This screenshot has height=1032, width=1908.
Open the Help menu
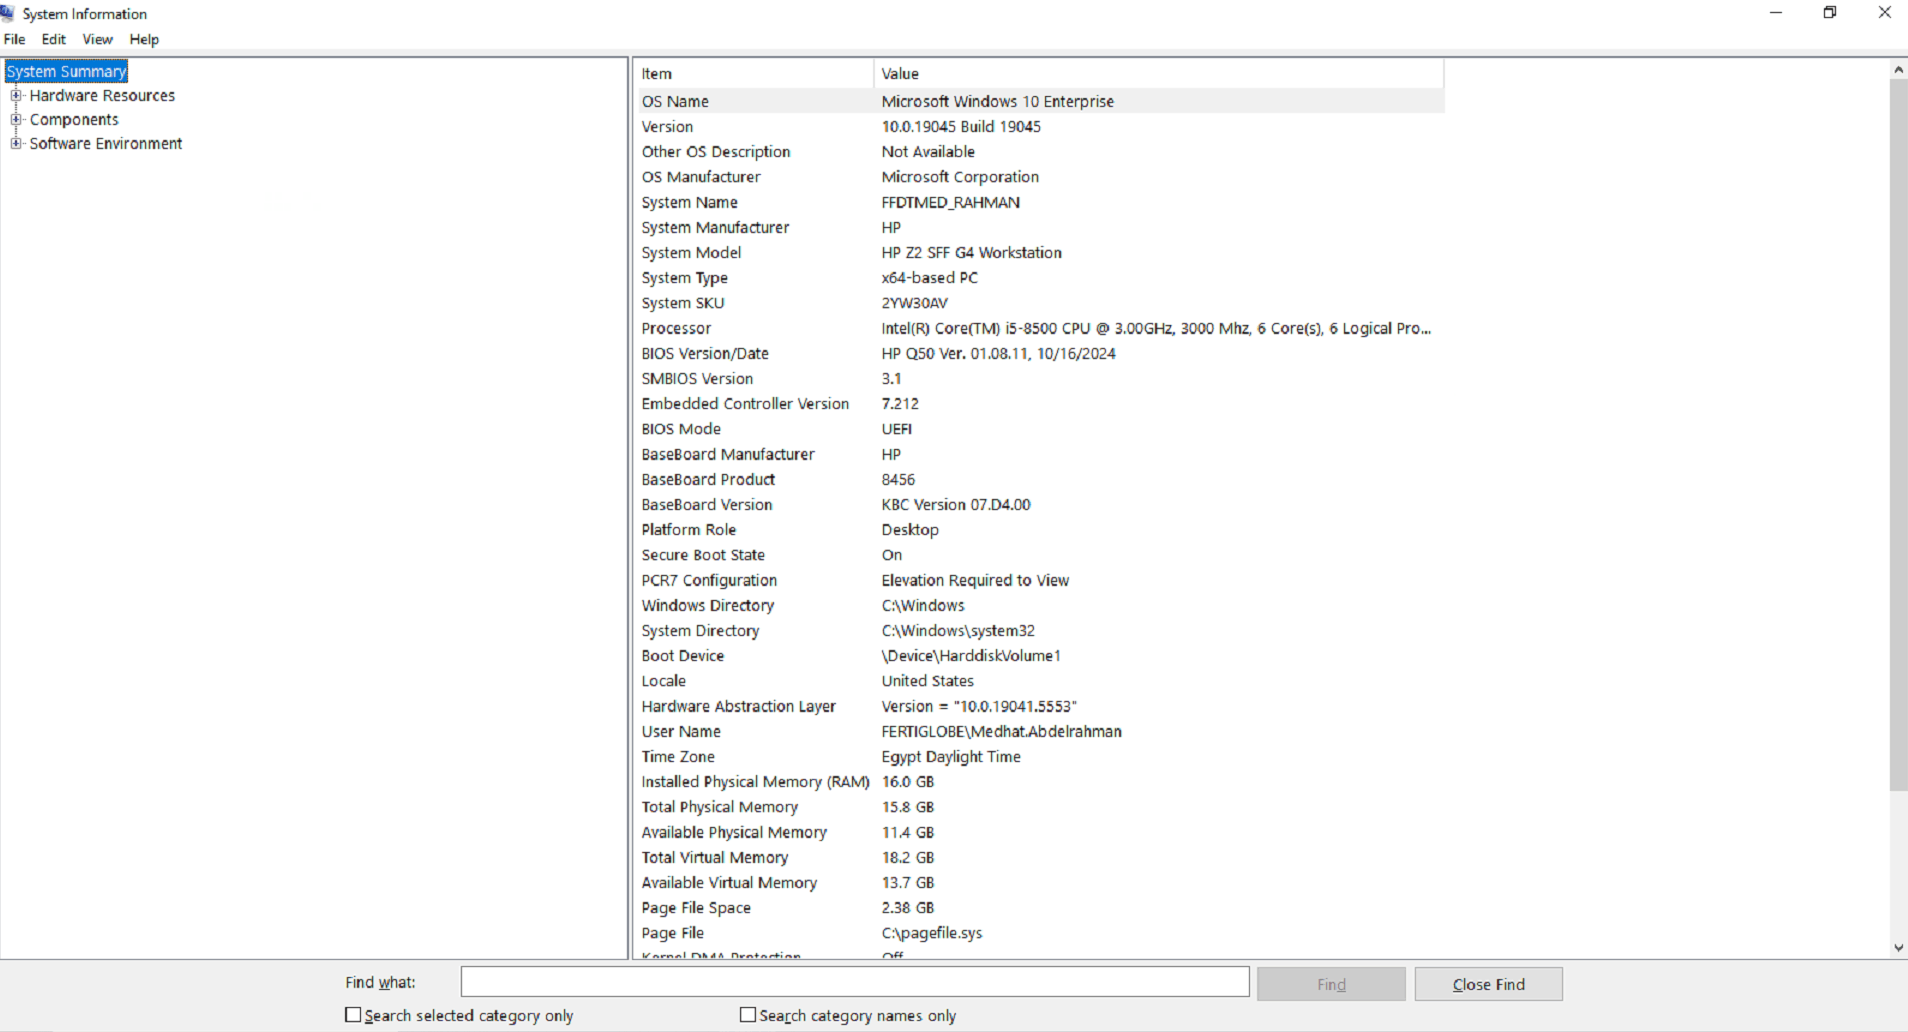coord(144,39)
